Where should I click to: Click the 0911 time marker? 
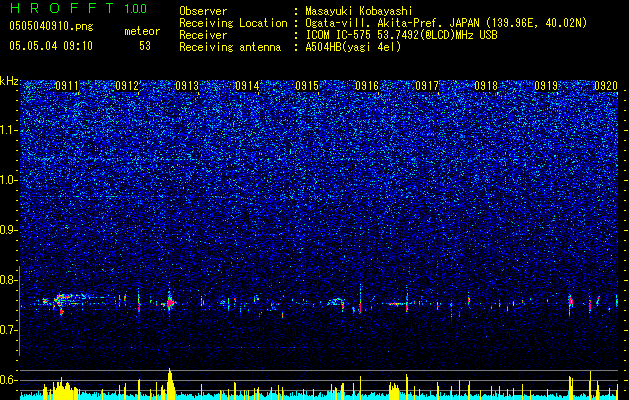(x=67, y=86)
